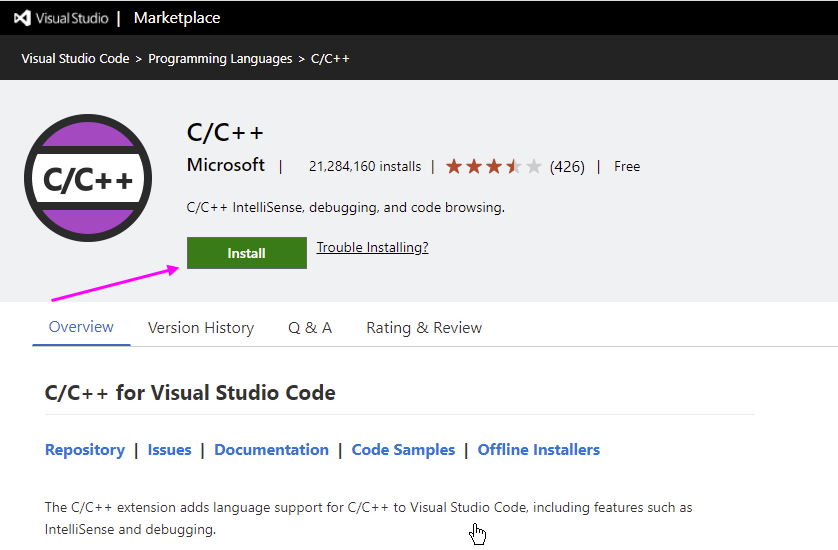Open Programming Languages breadcrumb
Viewport: 838px width, 550px height.
[x=220, y=58]
